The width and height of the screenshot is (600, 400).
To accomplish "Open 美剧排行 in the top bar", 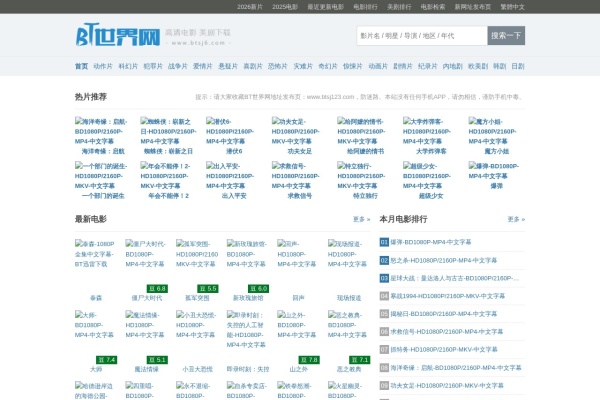I will click(x=399, y=7).
